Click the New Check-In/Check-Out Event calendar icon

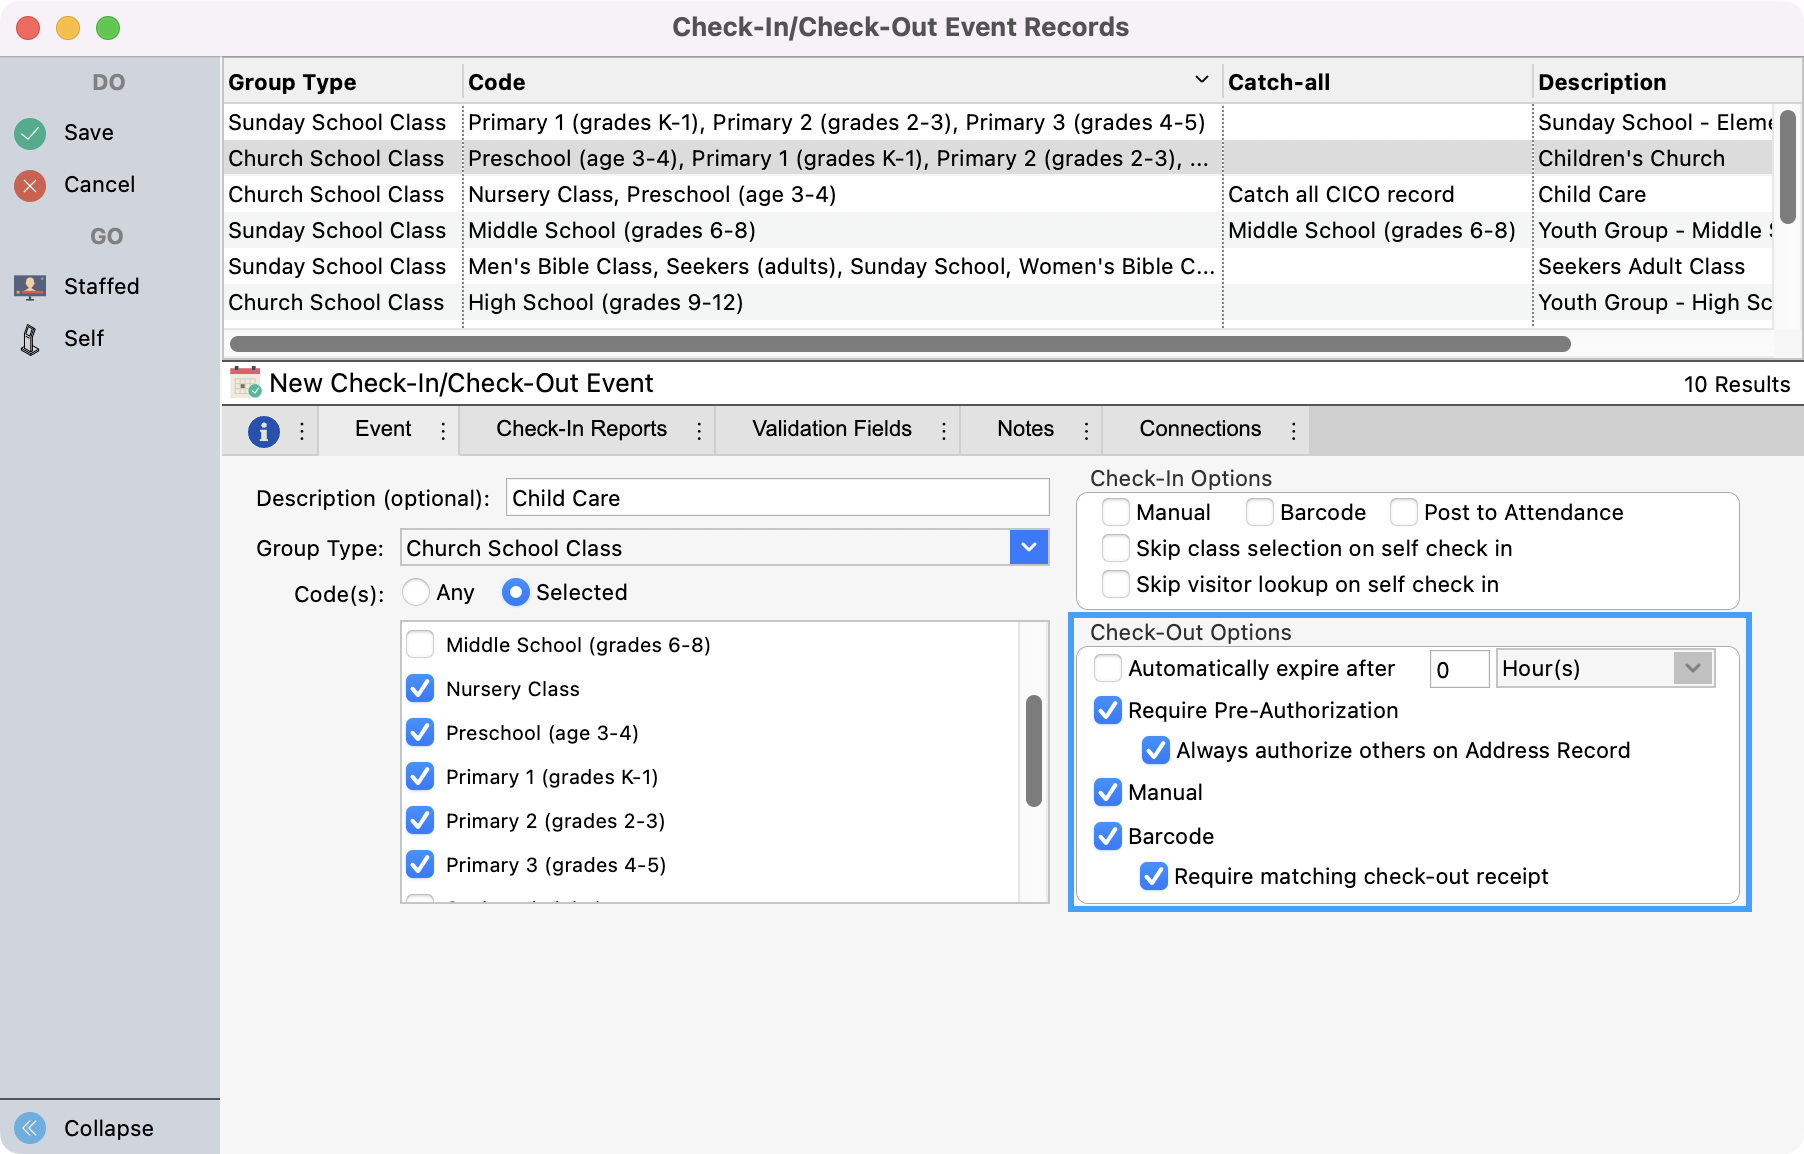click(x=243, y=382)
